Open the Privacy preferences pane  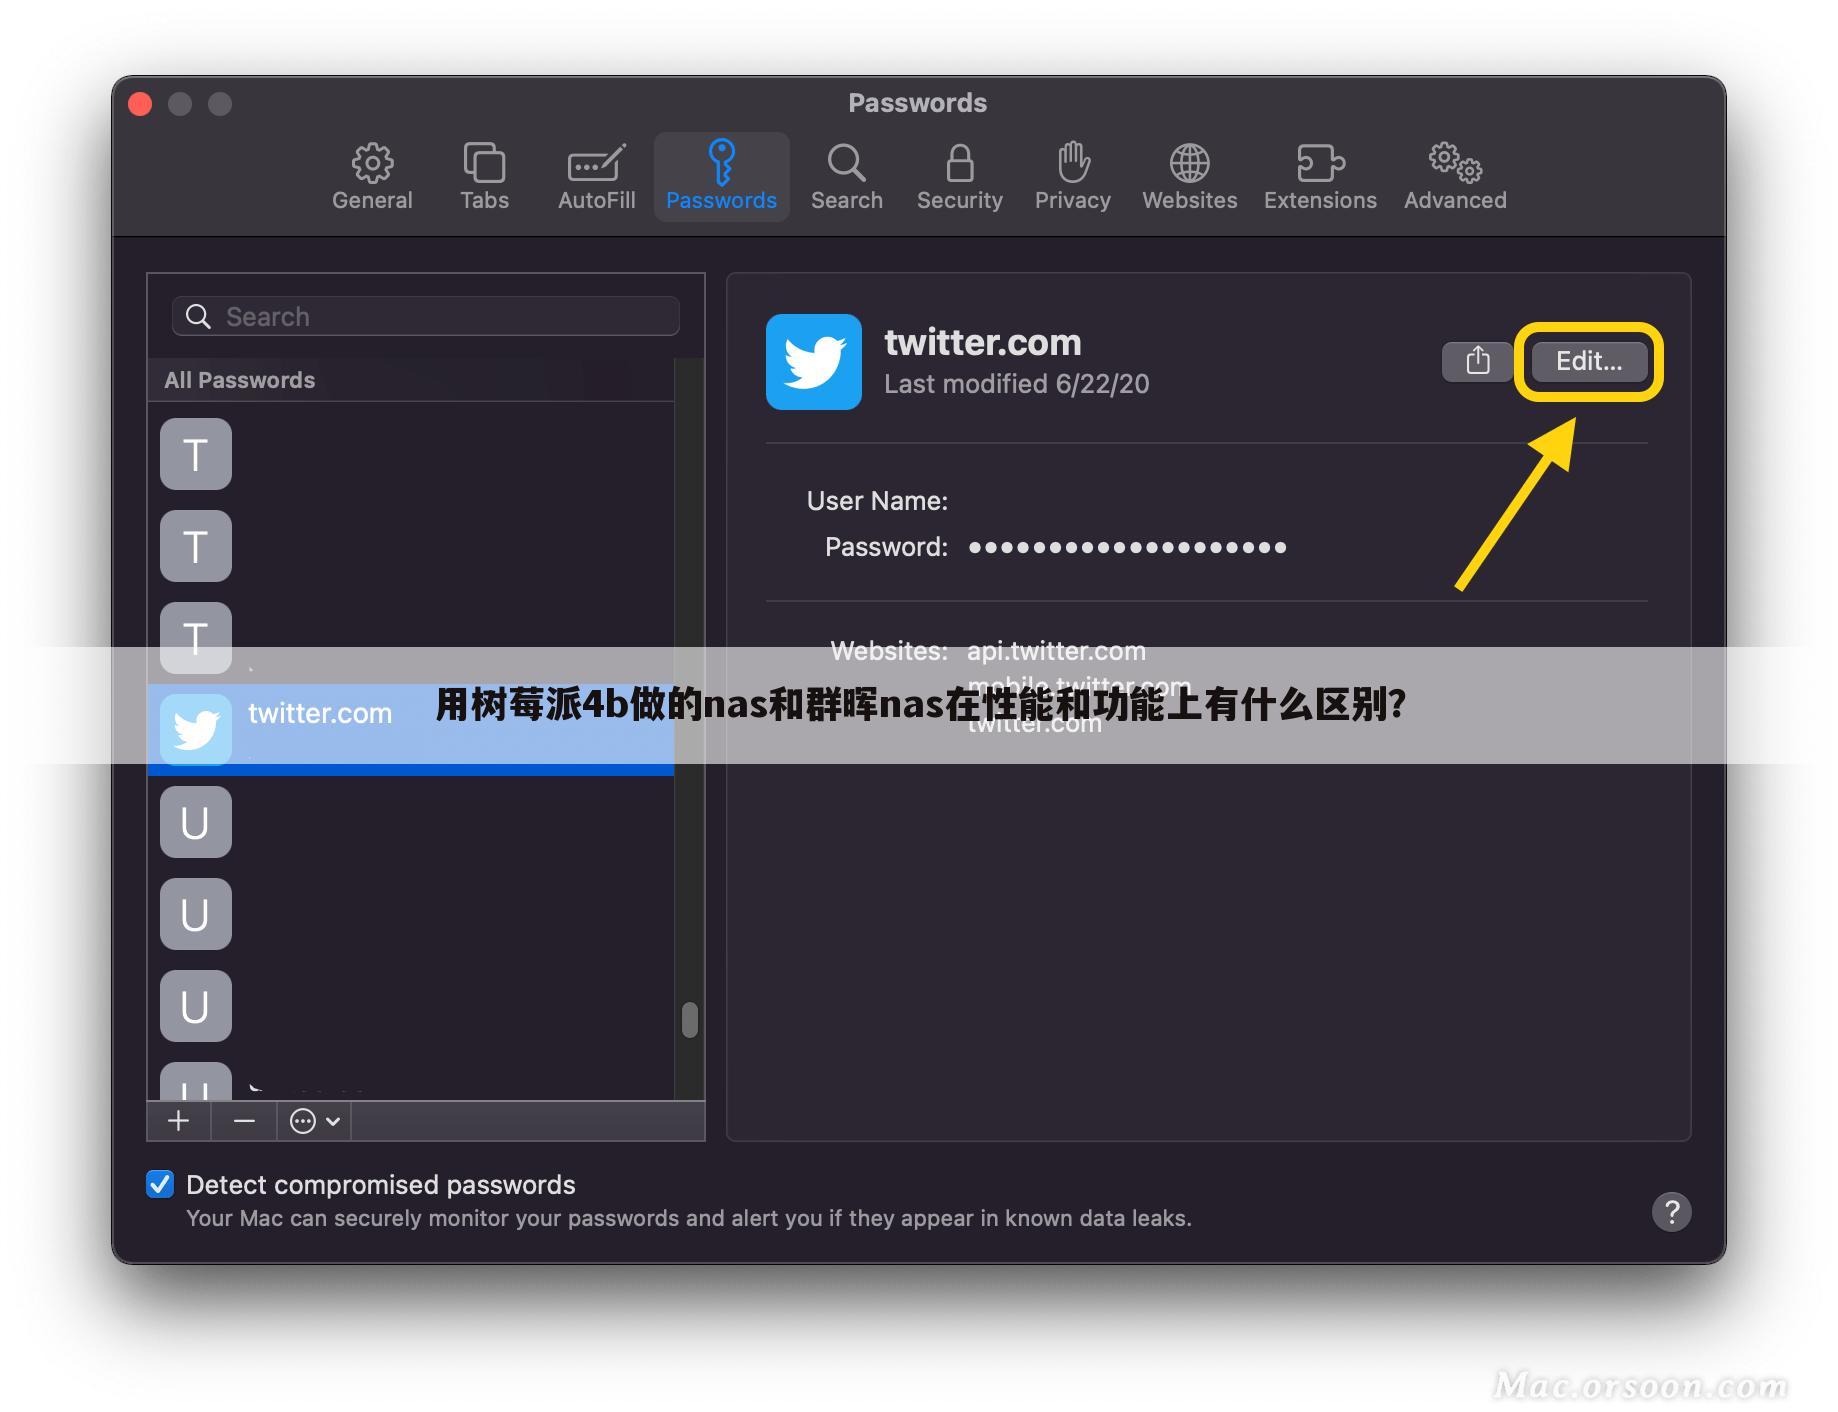1072,177
